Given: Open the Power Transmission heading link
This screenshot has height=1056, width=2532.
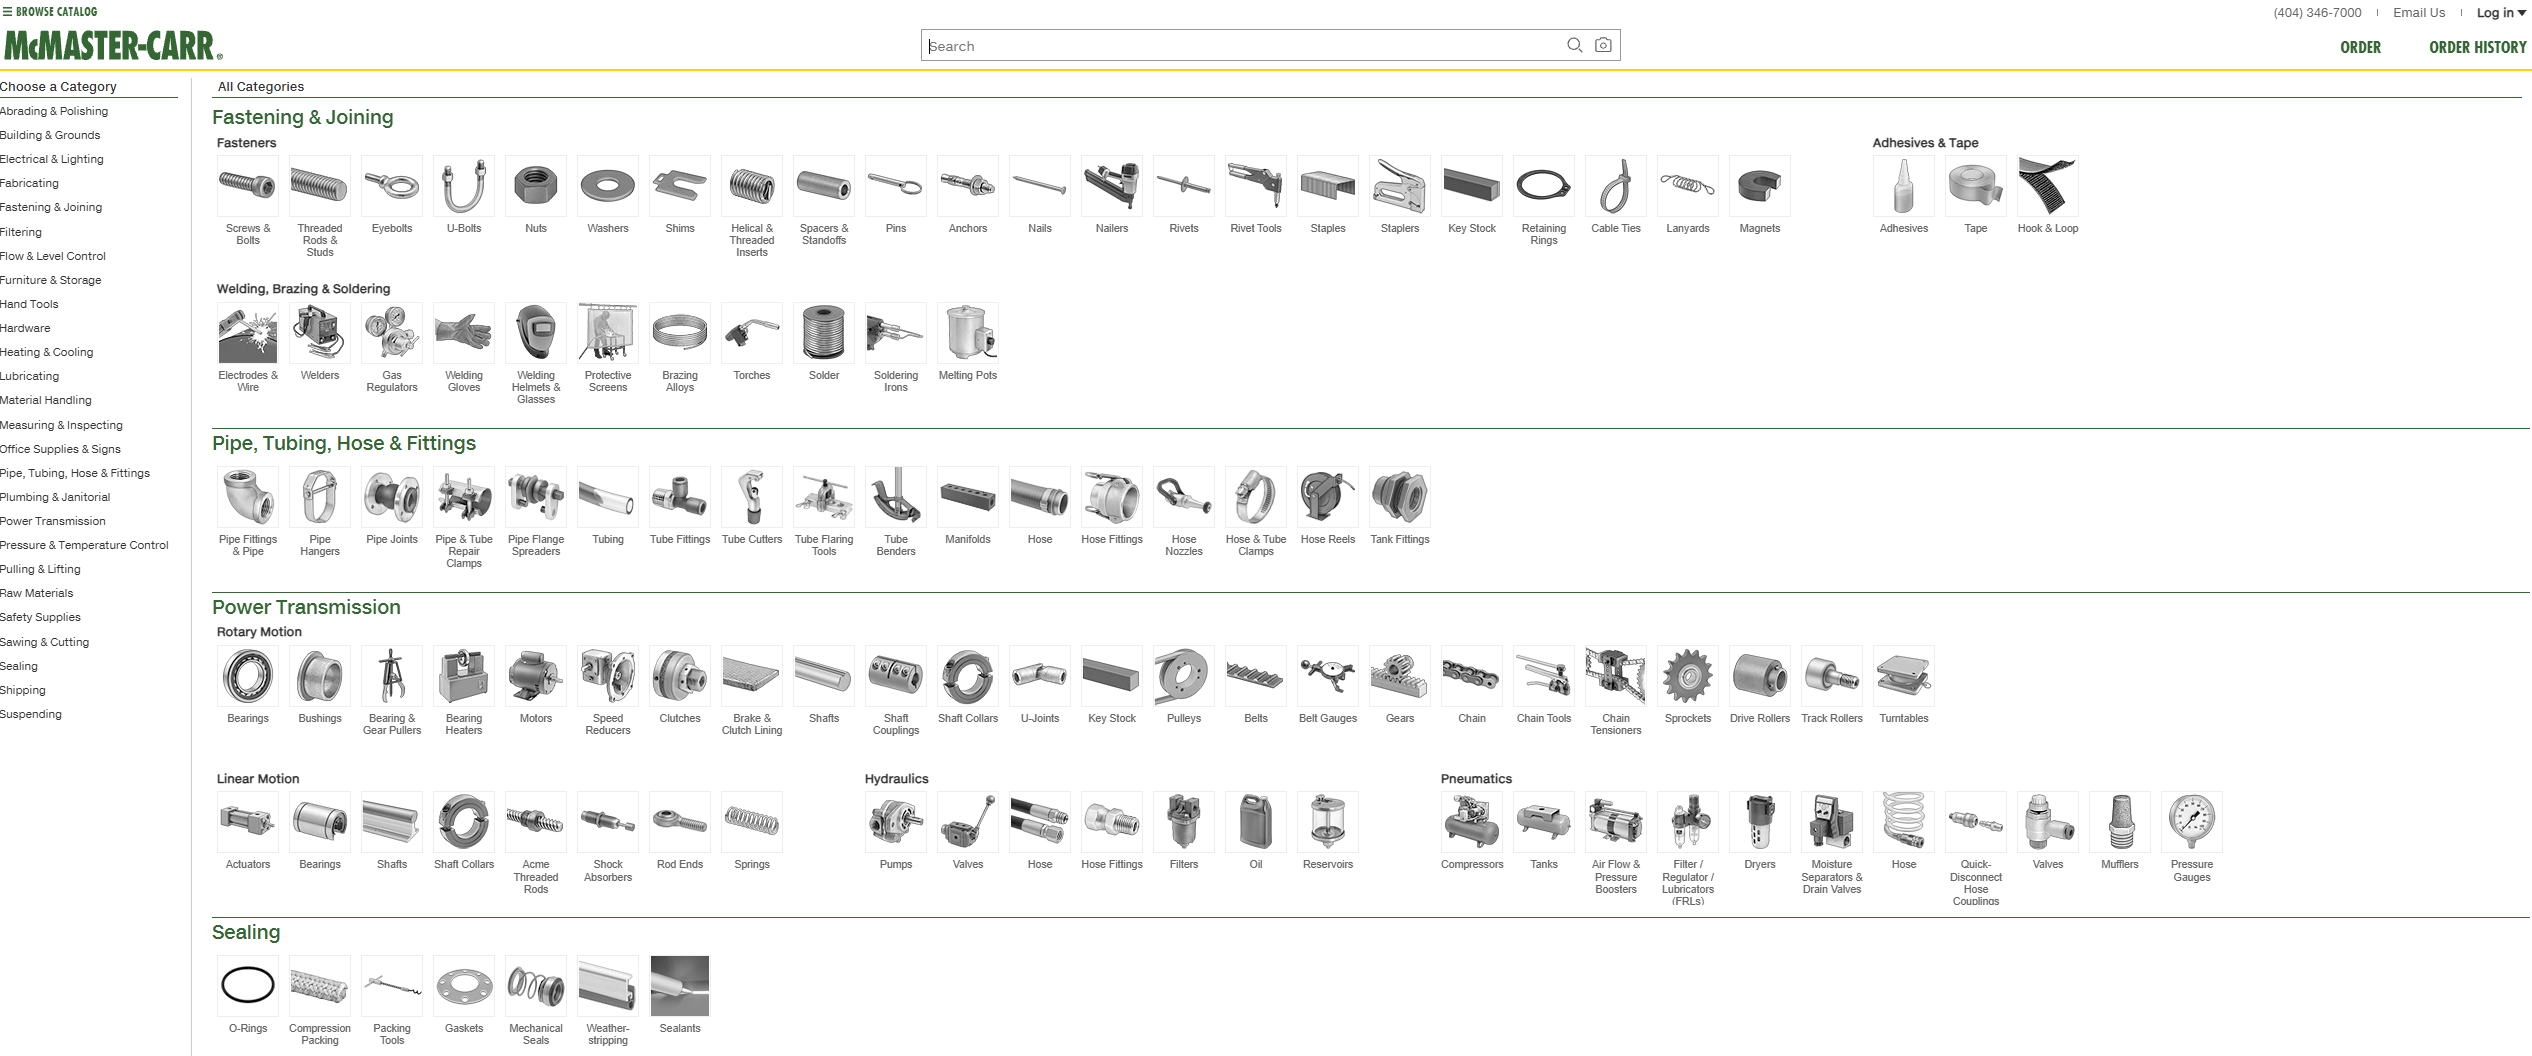Looking at the screenshot, I should (x=306, y=607).
